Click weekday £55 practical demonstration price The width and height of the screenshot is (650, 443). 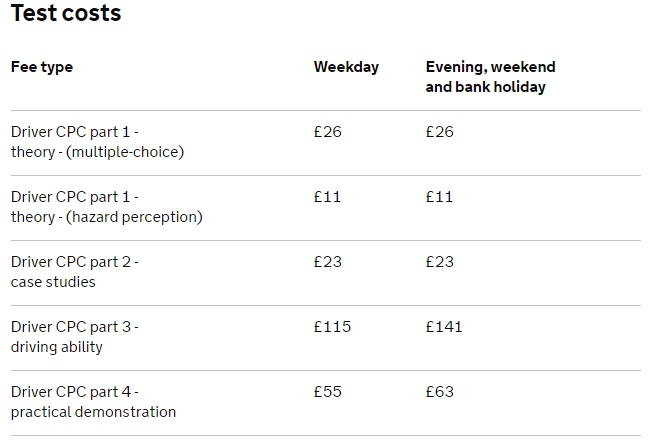point(327,392)
